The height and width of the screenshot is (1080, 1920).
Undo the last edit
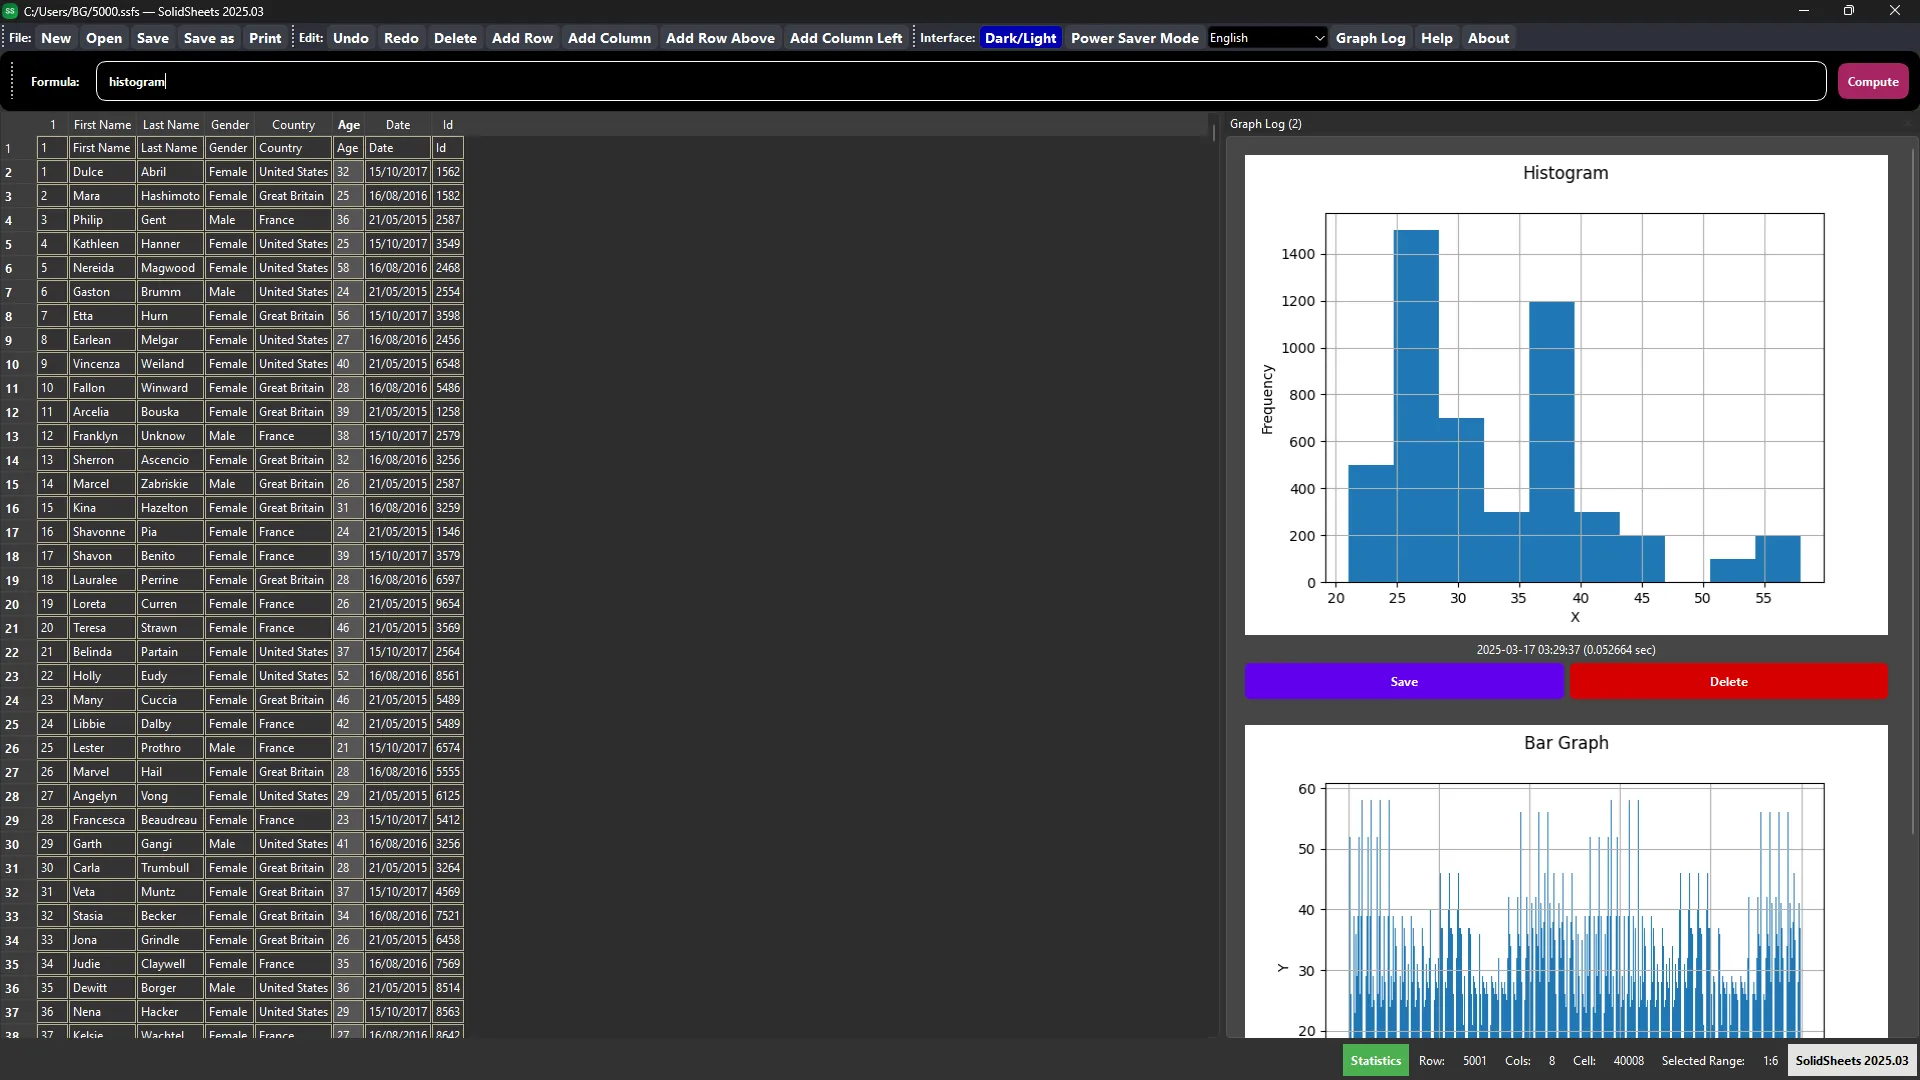[x=351, y=38]
